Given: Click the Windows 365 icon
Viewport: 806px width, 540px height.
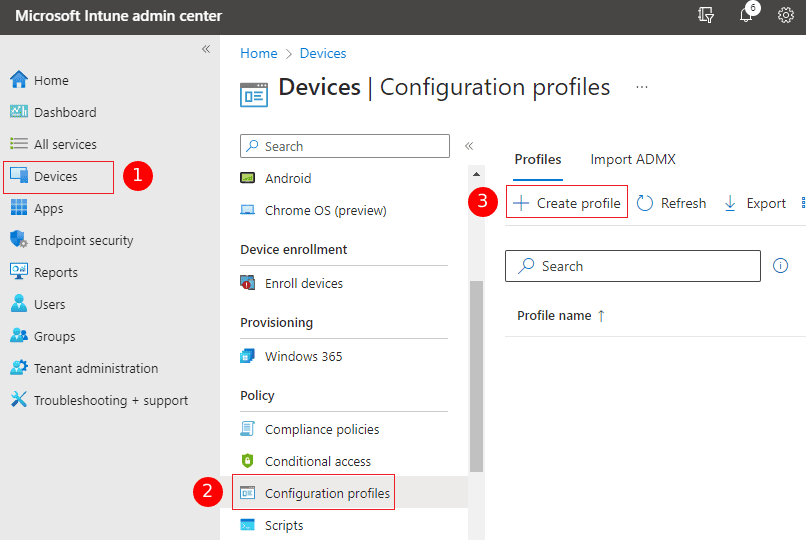Looking at the screenshot, I should [x=248, y=356].
